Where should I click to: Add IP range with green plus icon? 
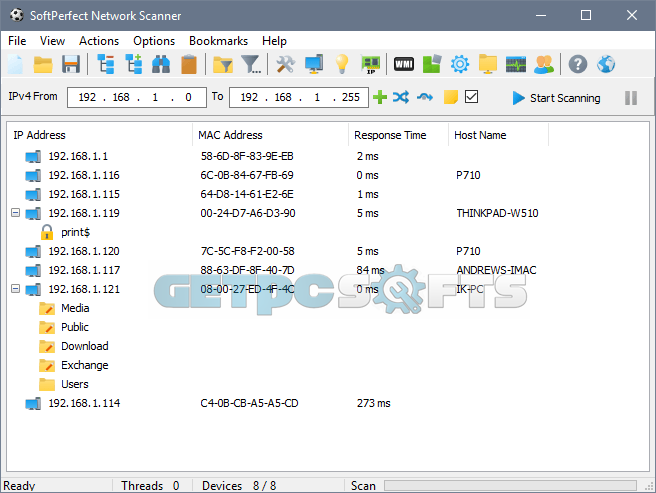click(x=380, y=97)
